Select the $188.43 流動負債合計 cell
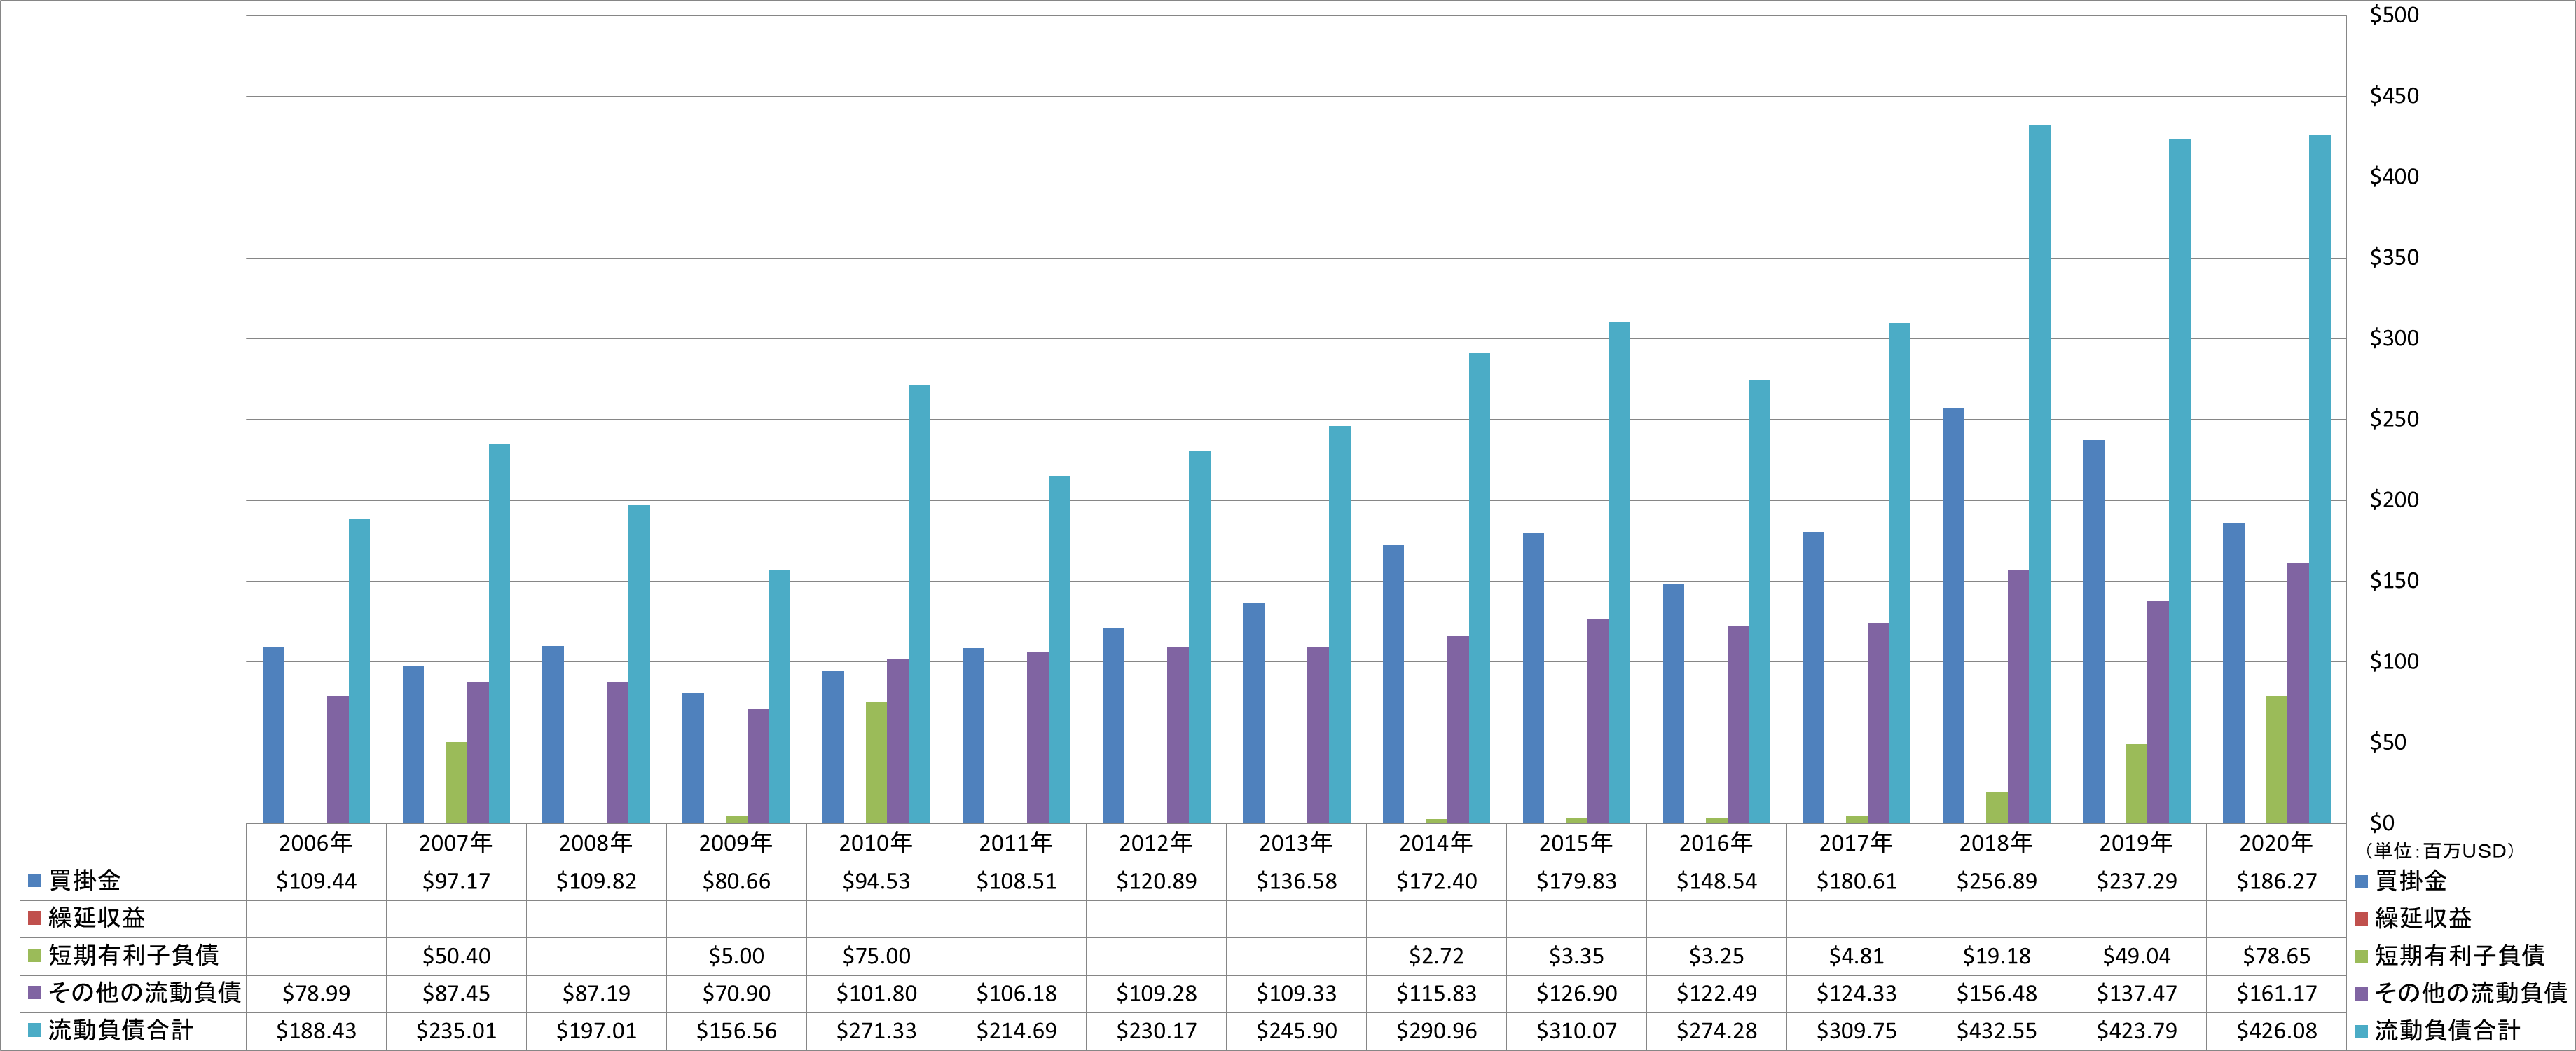This screenshot has width=2576, height=1051. 316,1031
